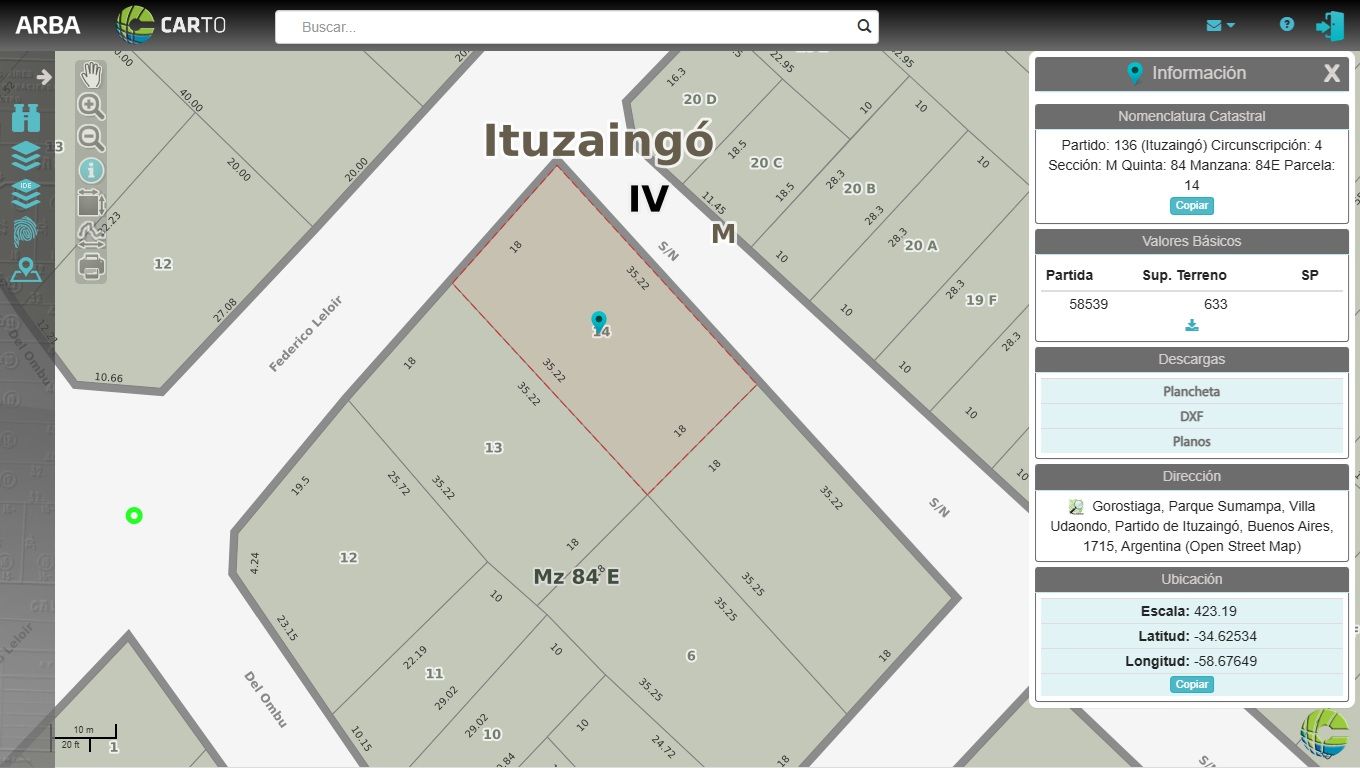Click the Mz 84 E block label
This screenshot has height=768, width=1360.
[576, 577]
